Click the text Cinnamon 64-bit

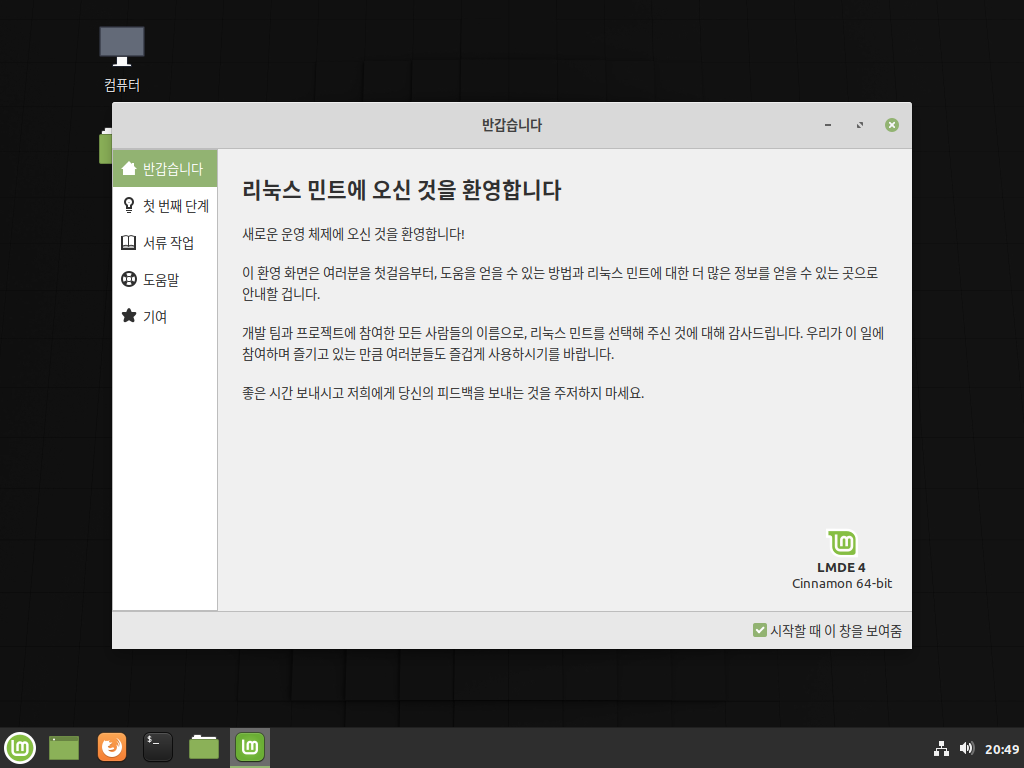tap(842, 583)
